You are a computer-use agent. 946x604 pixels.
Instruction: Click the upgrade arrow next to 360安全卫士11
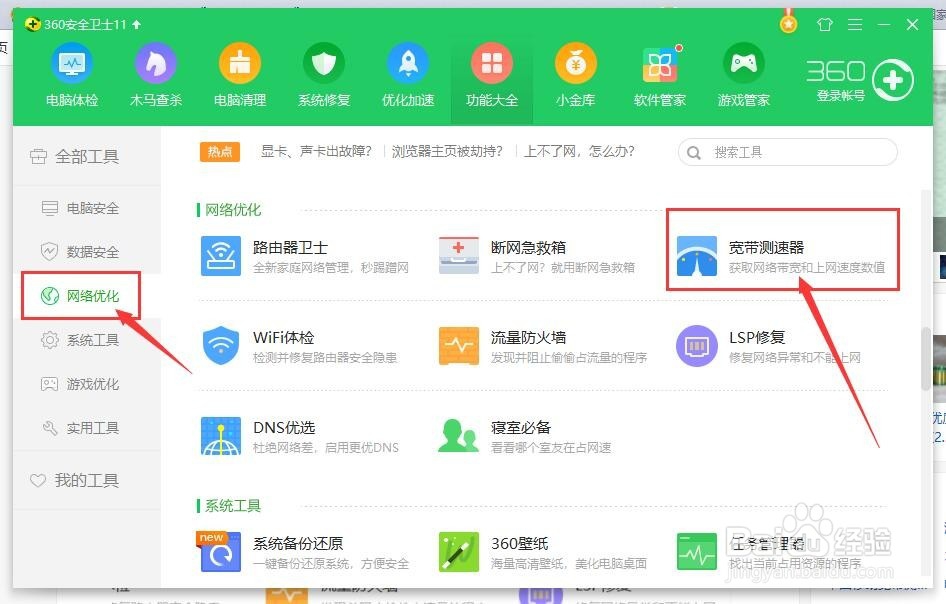point(136,24)
